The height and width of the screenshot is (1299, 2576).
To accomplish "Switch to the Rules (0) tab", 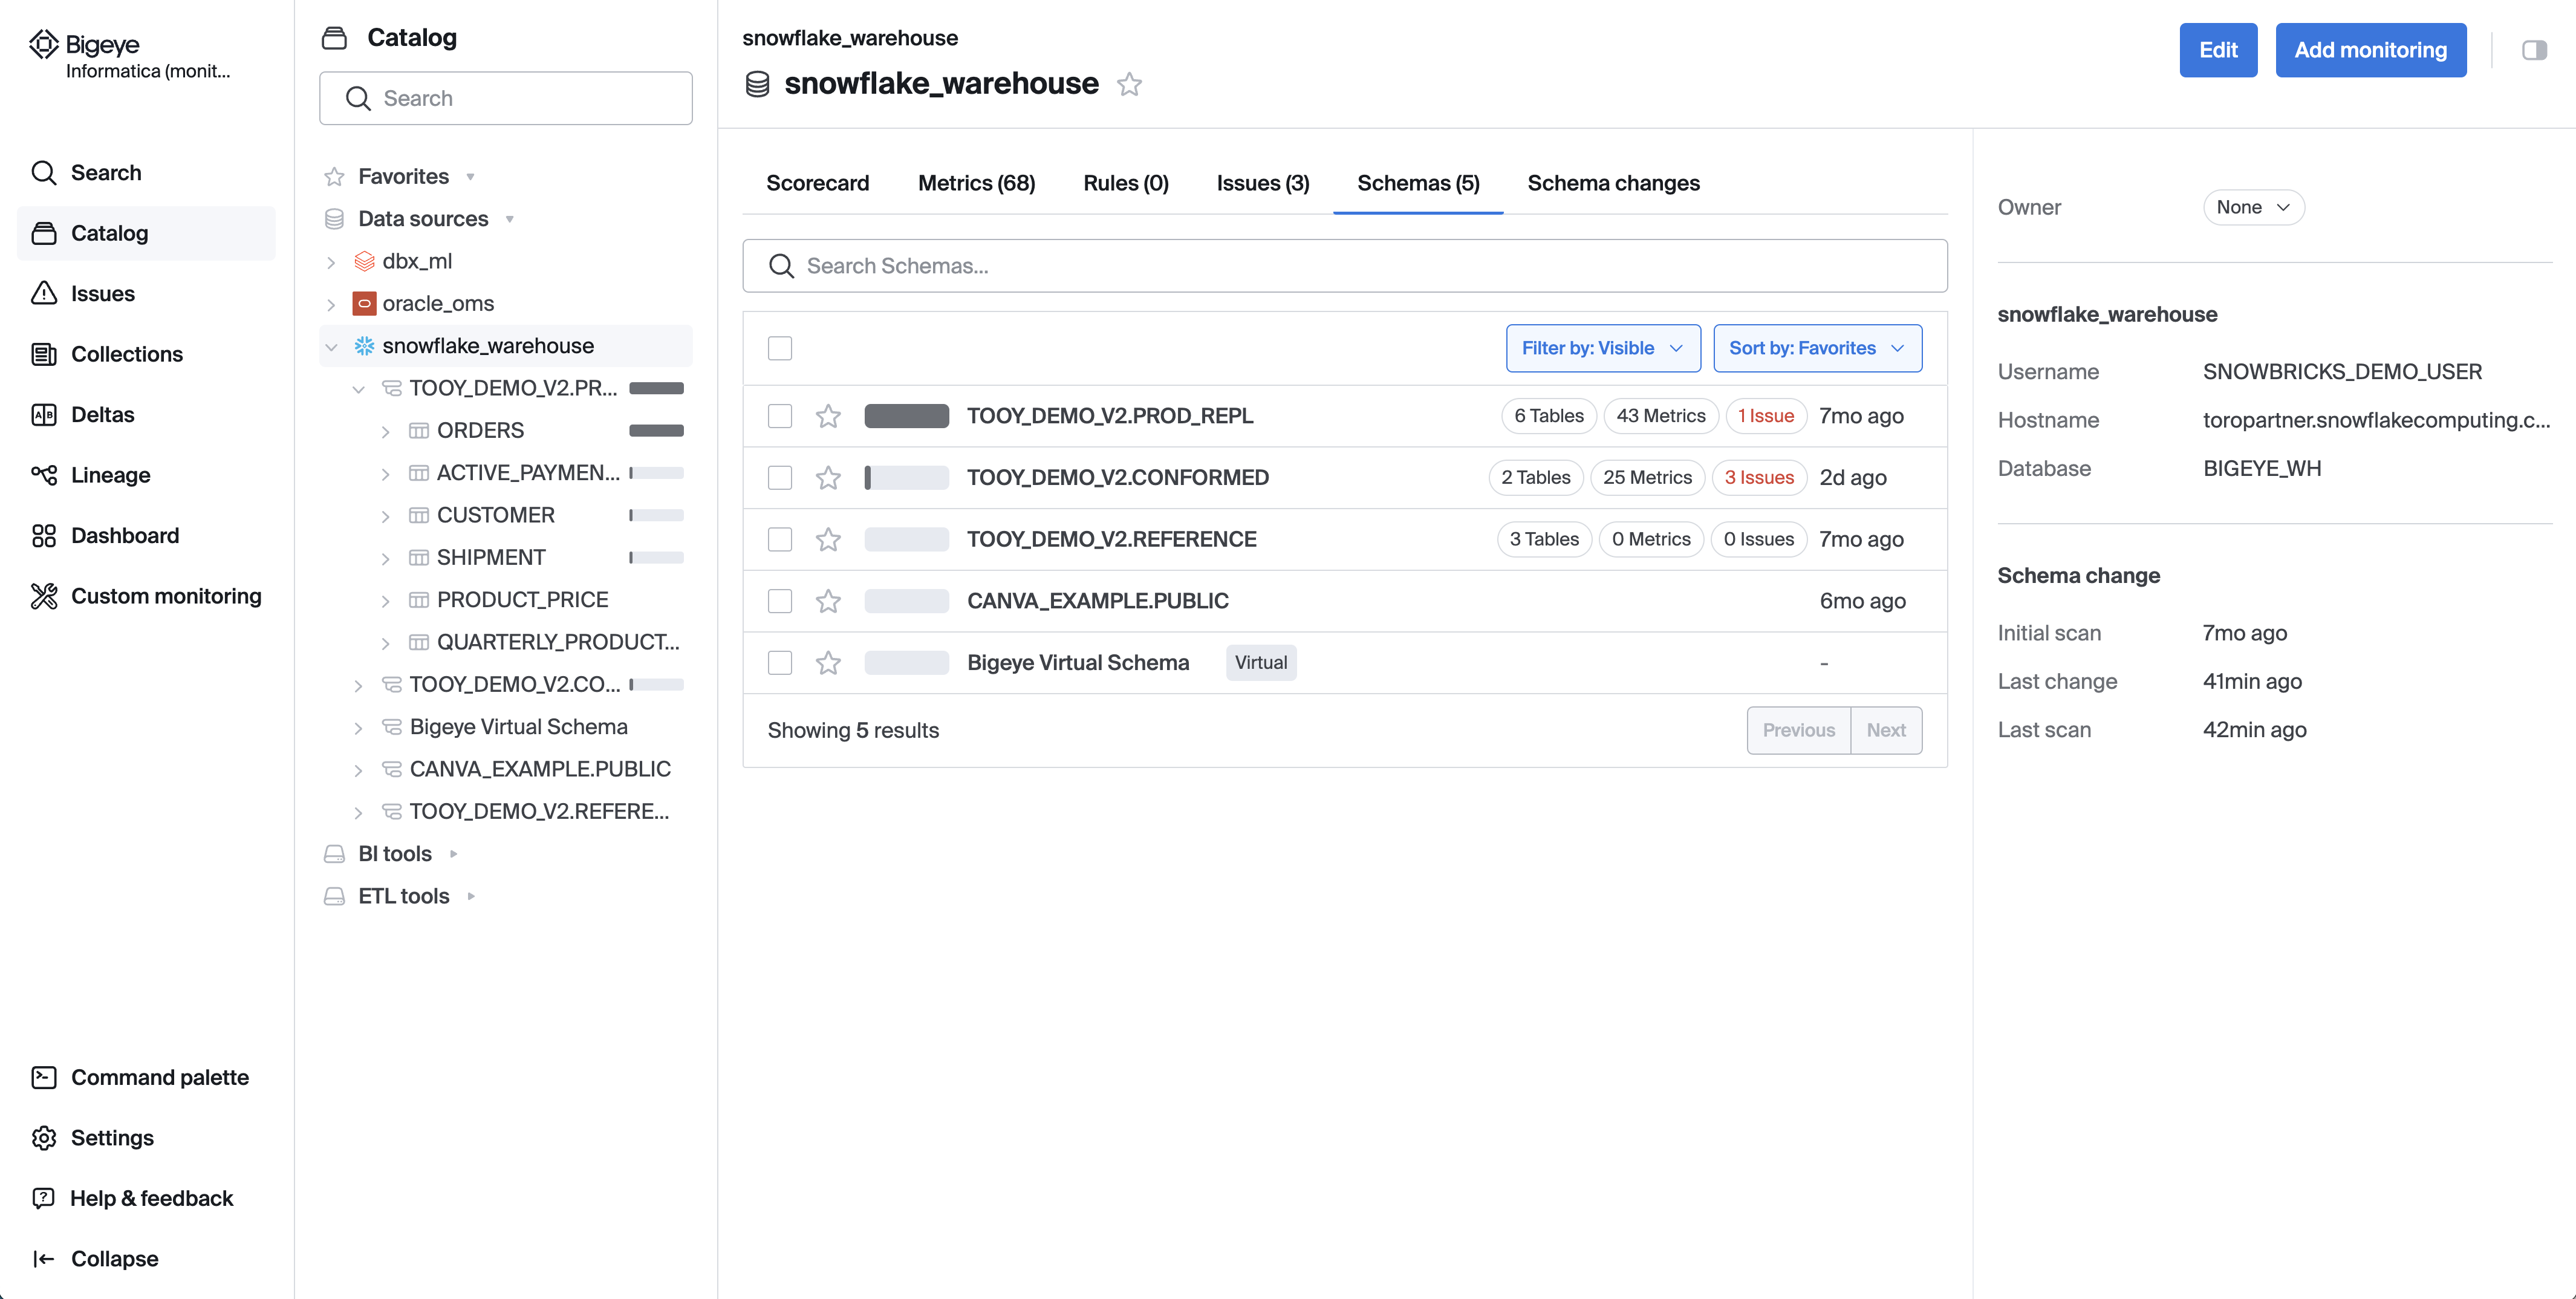I will coord(1126,183).
